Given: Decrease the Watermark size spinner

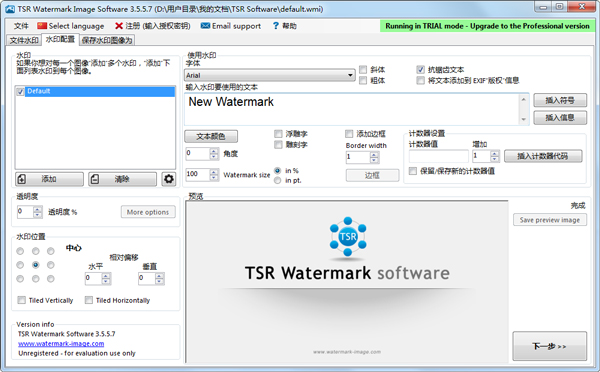Looking at the screenshot, I should (x=214, y=178).
